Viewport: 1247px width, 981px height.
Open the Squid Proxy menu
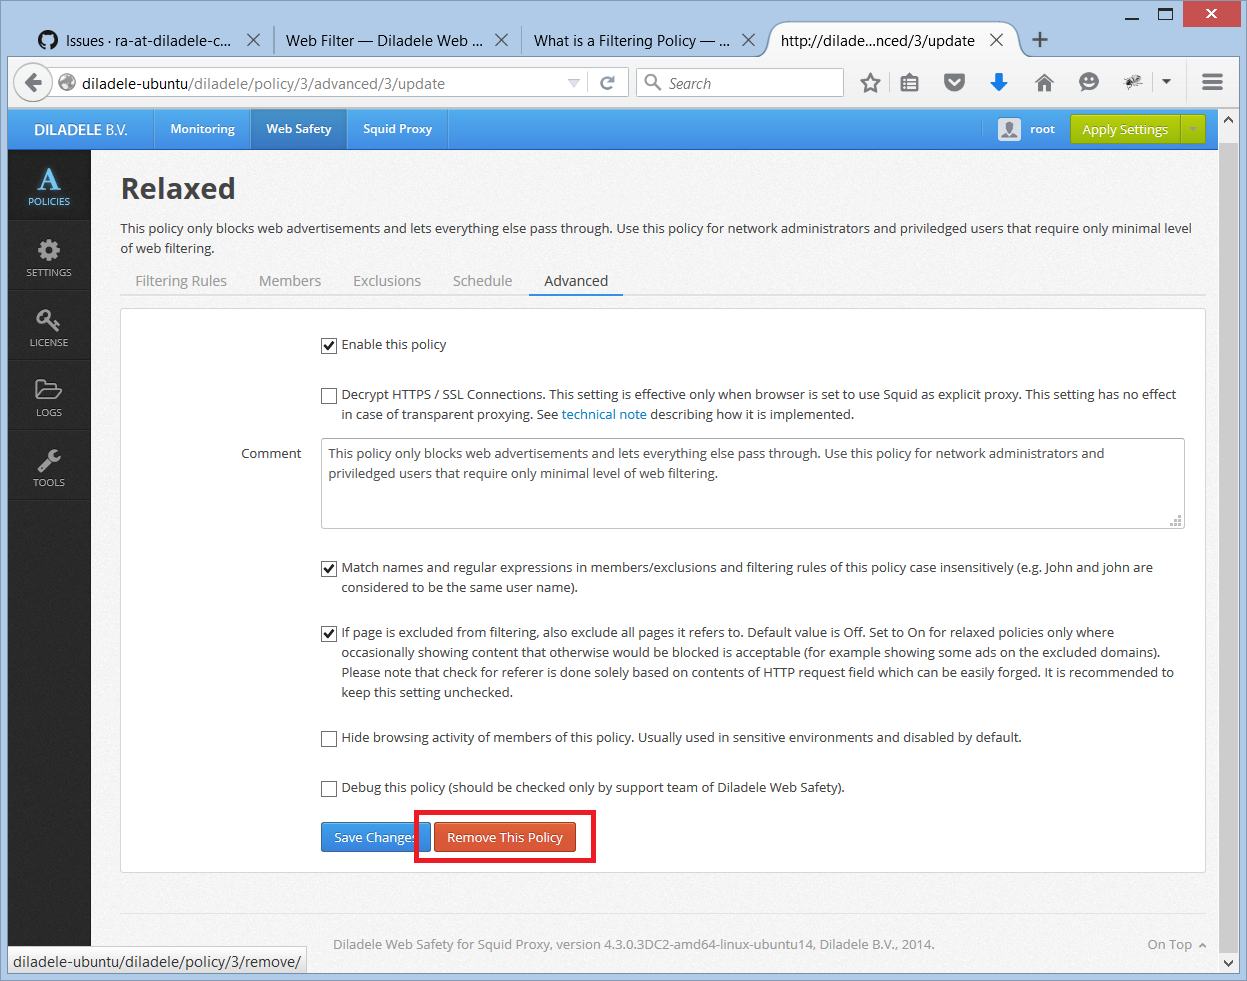point(397,129)
